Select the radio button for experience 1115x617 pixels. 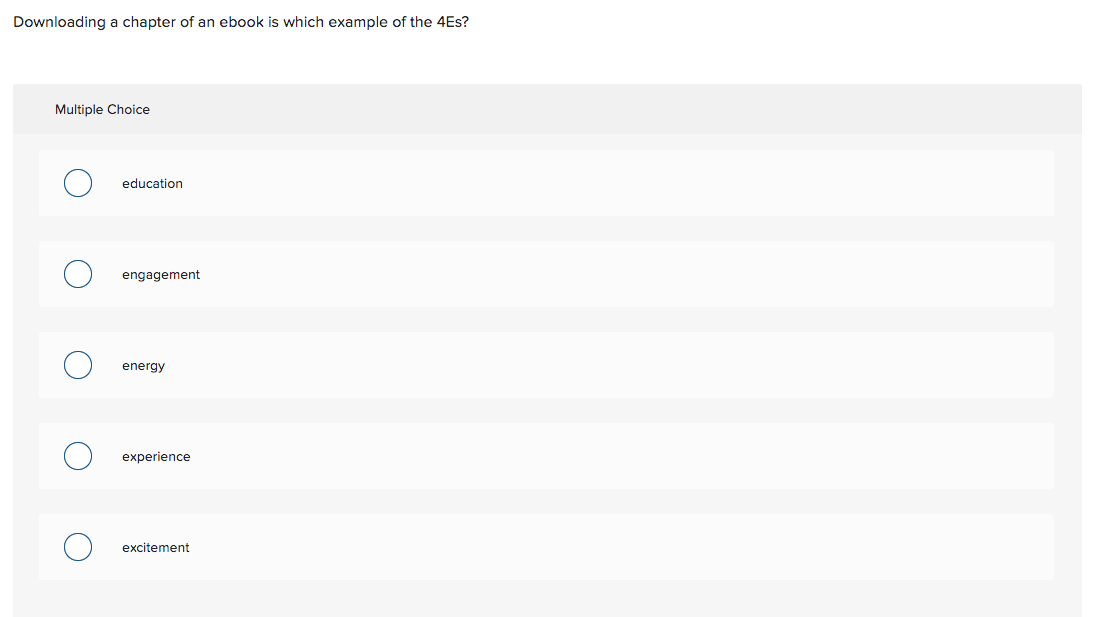click(78, 456)
